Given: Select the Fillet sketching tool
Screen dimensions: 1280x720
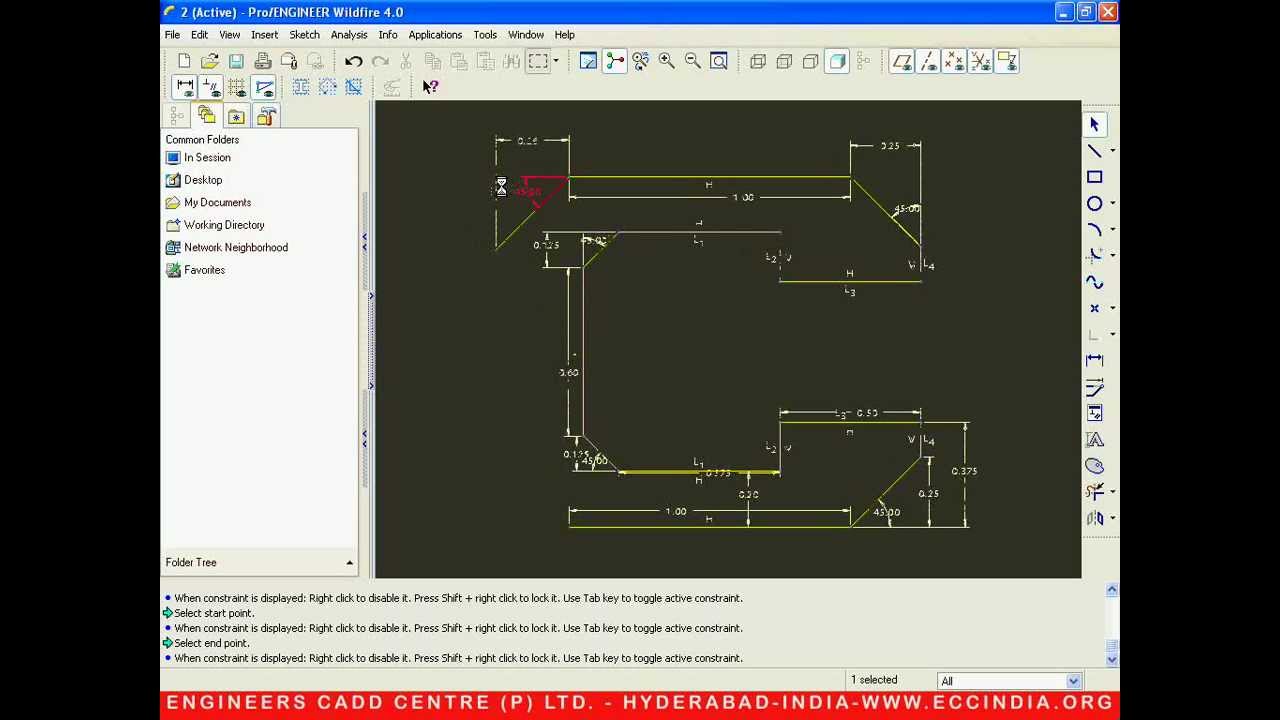Looking at the screenshot, I should tap(1095, 255).
